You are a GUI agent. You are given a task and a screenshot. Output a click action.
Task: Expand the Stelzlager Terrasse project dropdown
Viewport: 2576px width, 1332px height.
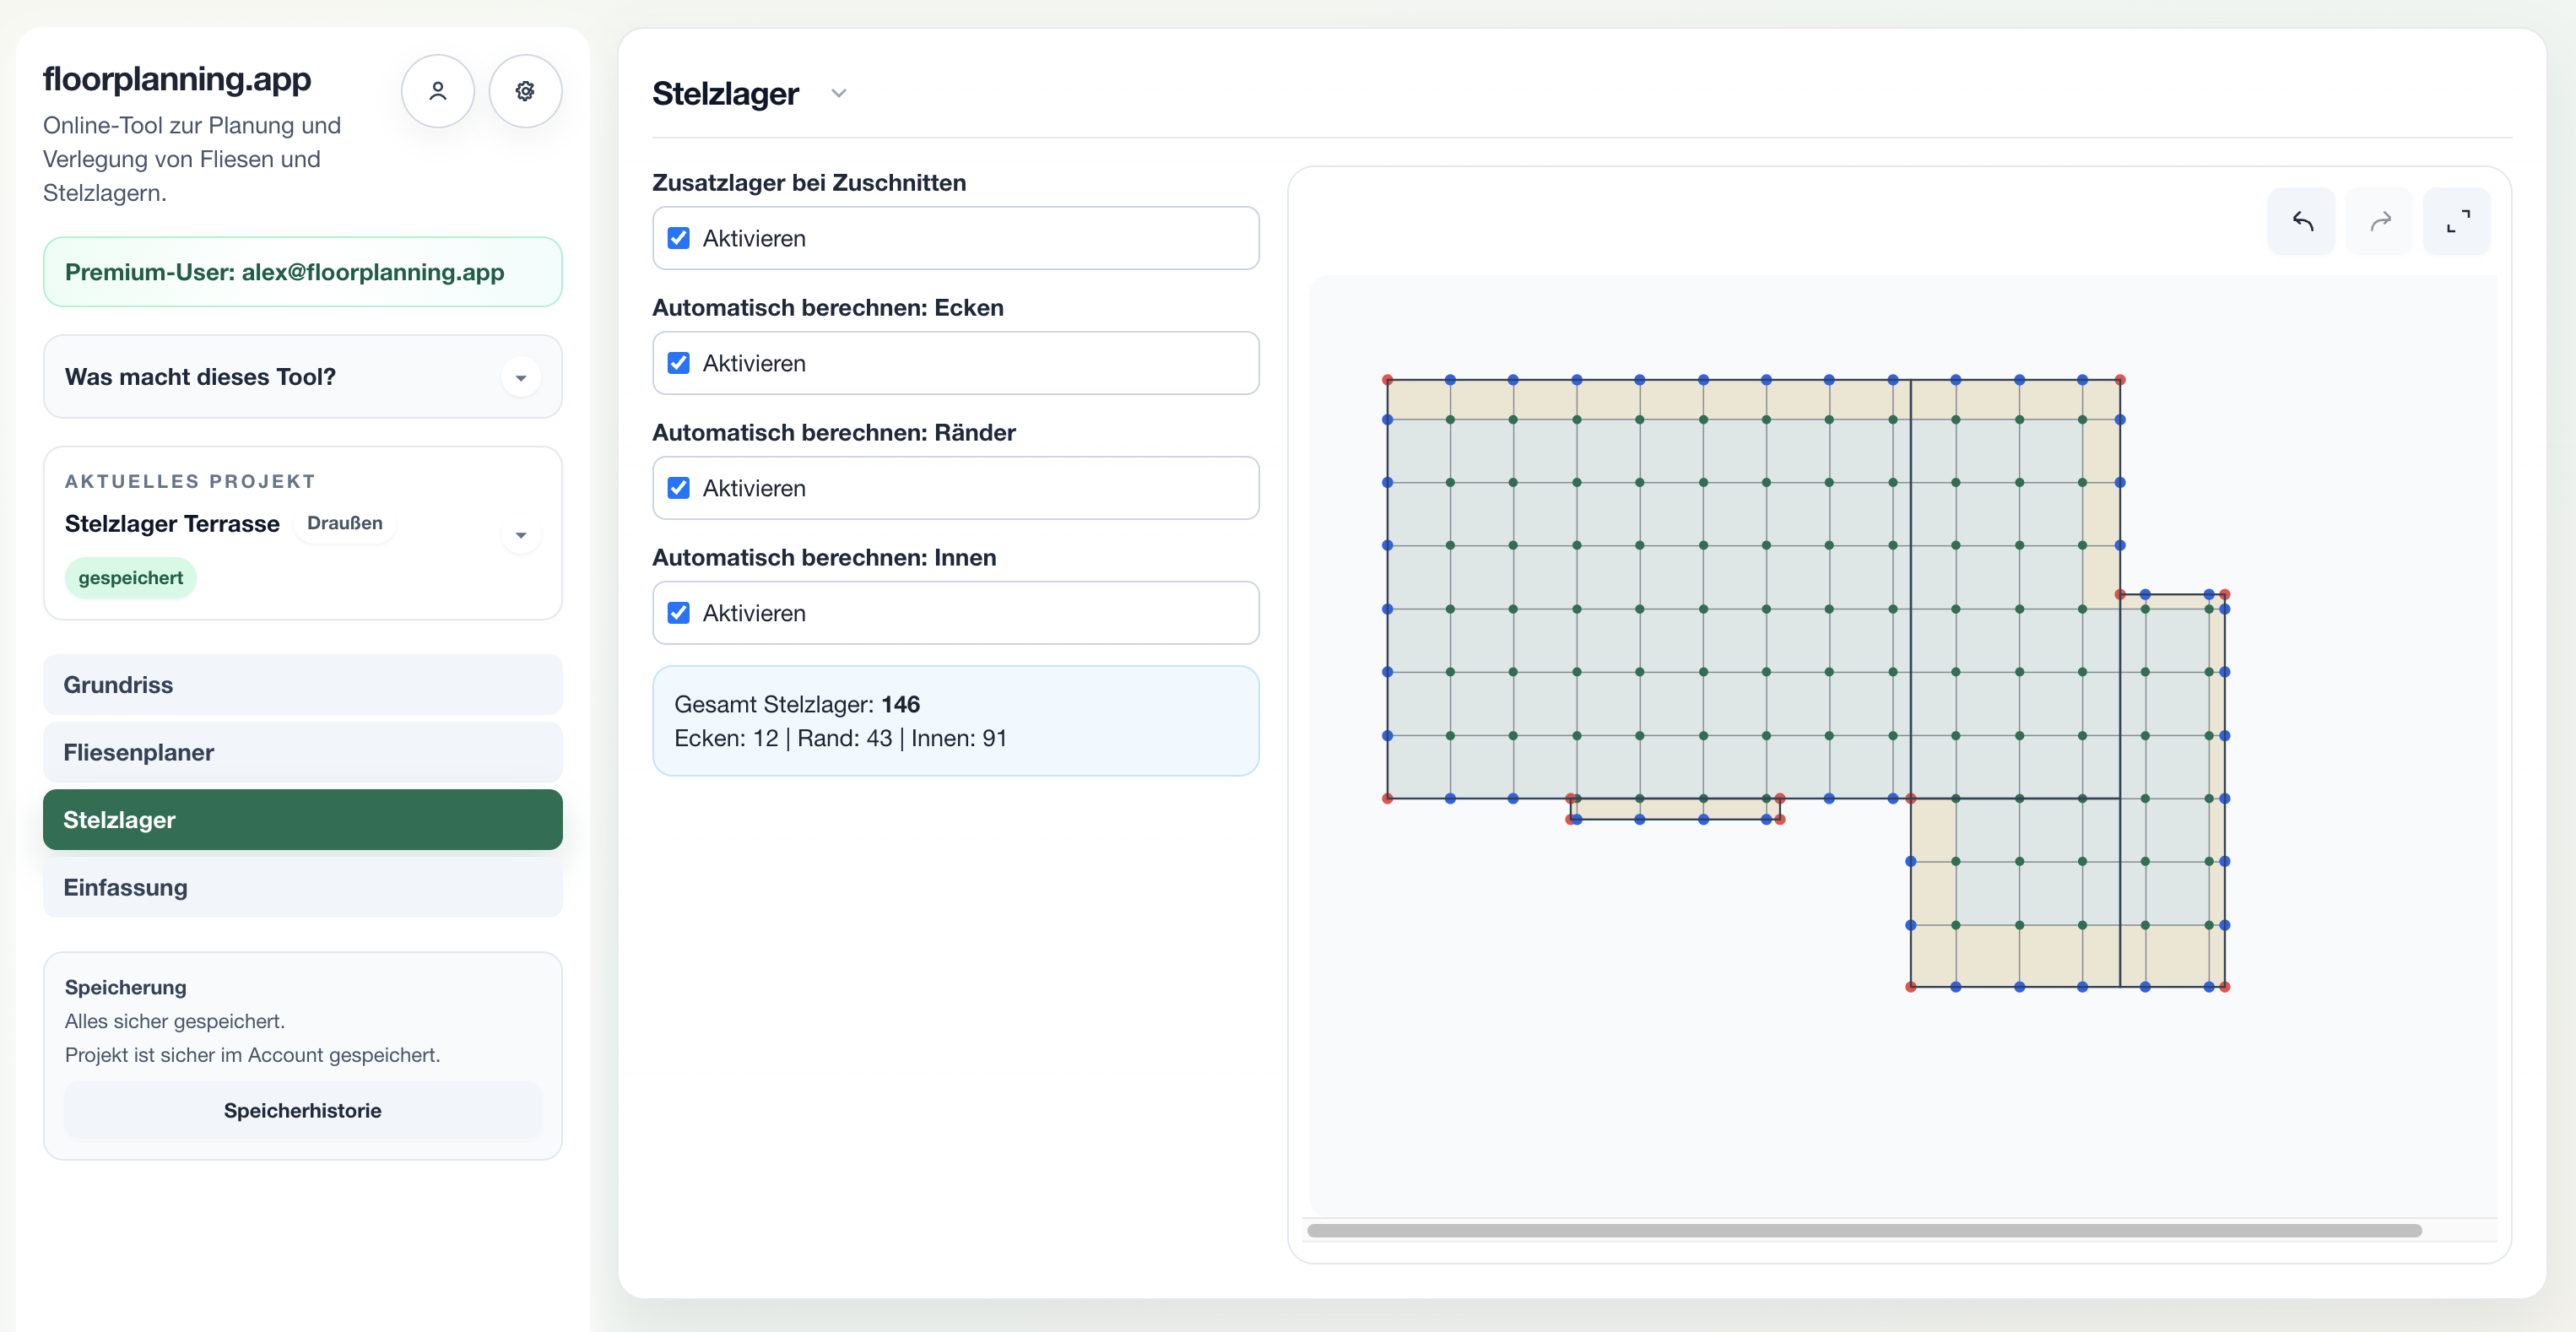click(520, 535)
